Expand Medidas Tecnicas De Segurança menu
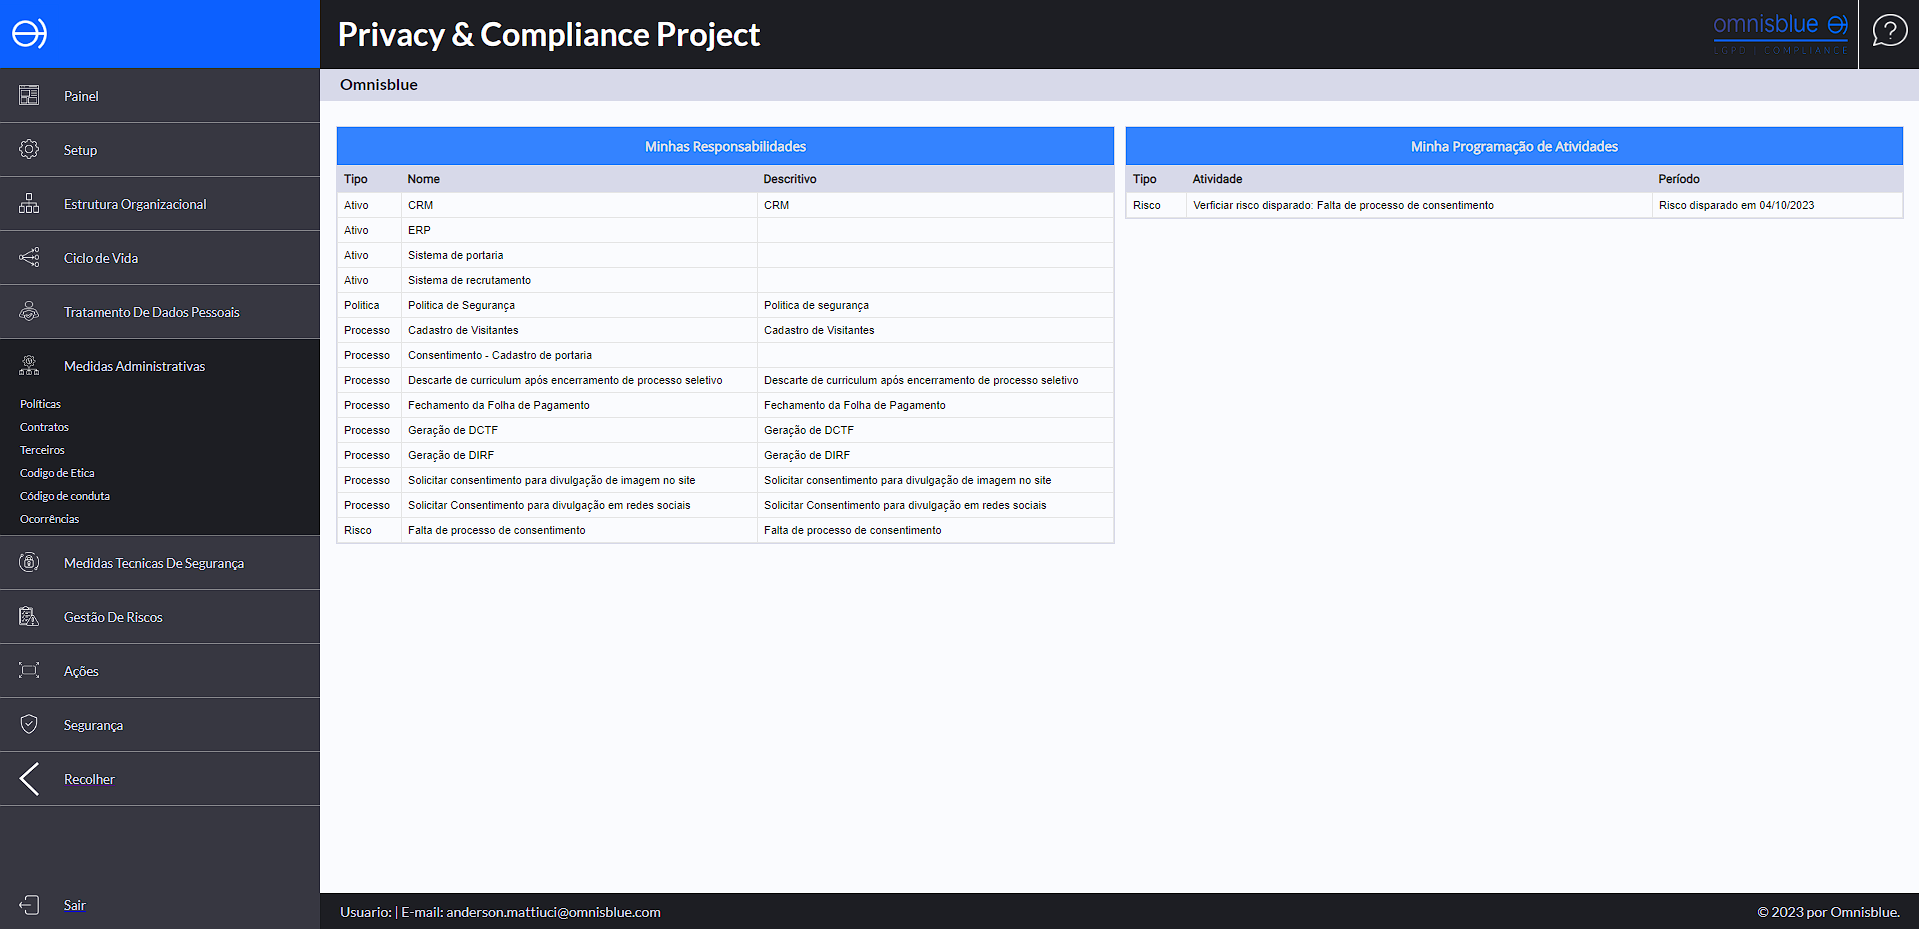 click(153, 564)
